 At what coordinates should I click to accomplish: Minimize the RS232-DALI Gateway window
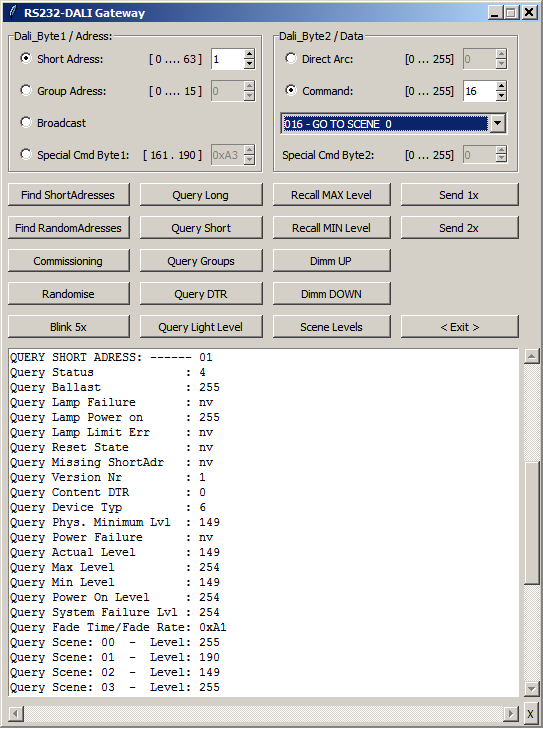pyautogui.click(x=495, y=12)
